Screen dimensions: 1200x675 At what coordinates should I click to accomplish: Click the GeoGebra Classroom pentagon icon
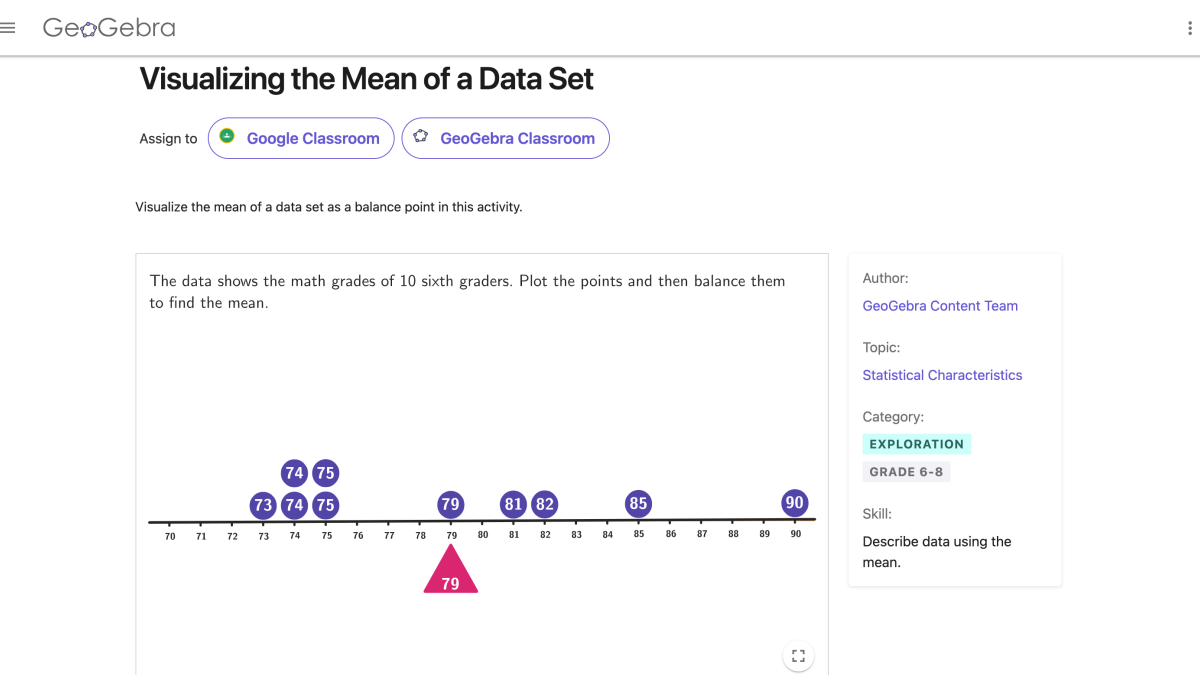point(421,137)
